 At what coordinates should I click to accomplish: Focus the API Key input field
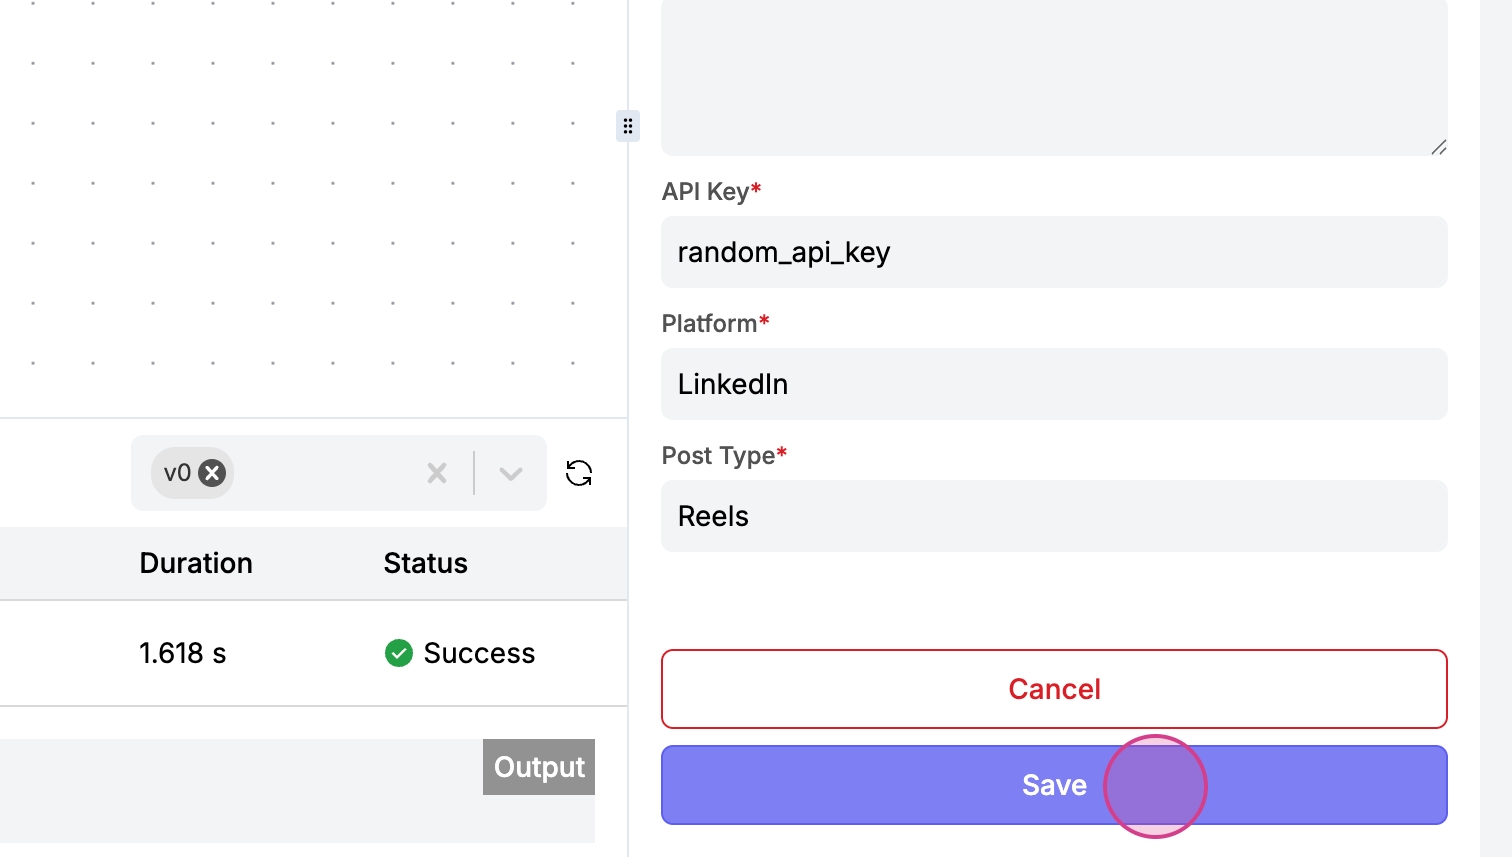(1054, 252)
